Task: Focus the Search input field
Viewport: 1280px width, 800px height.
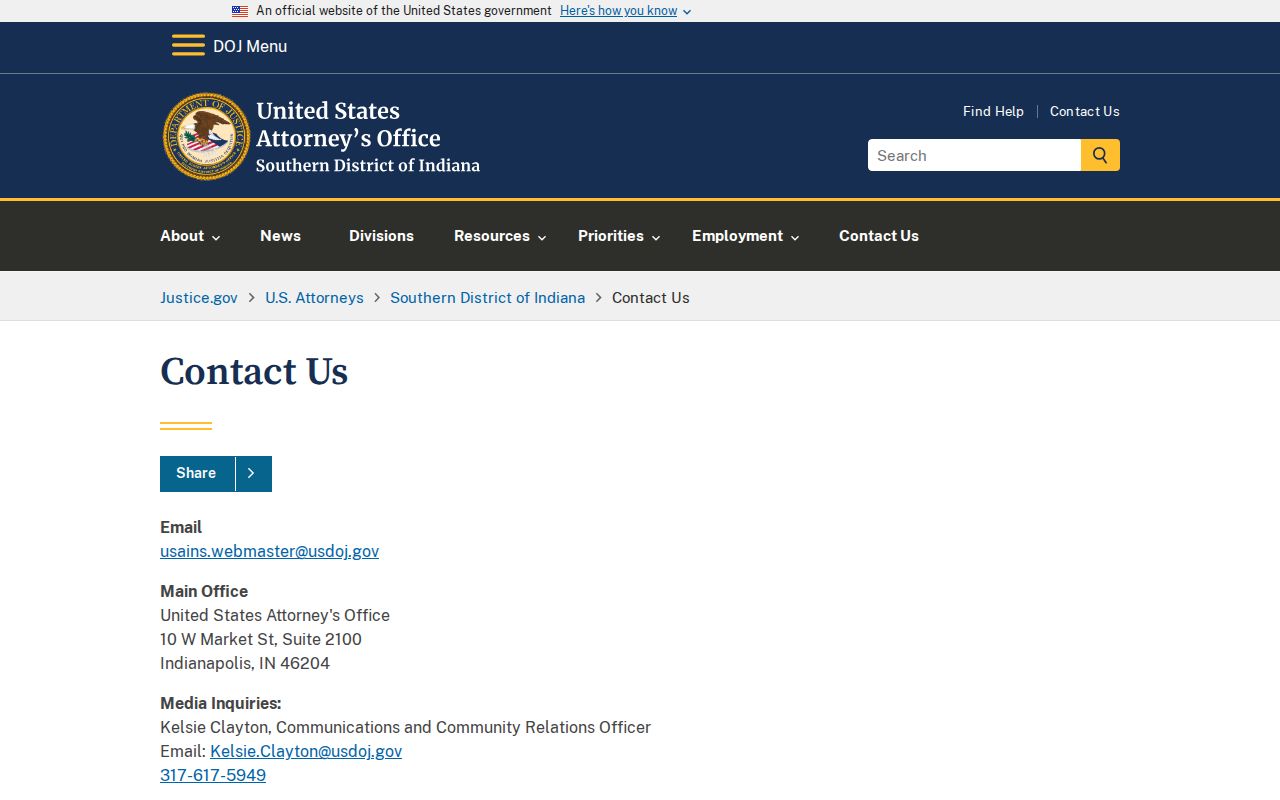Action: (x=974, y=155)
